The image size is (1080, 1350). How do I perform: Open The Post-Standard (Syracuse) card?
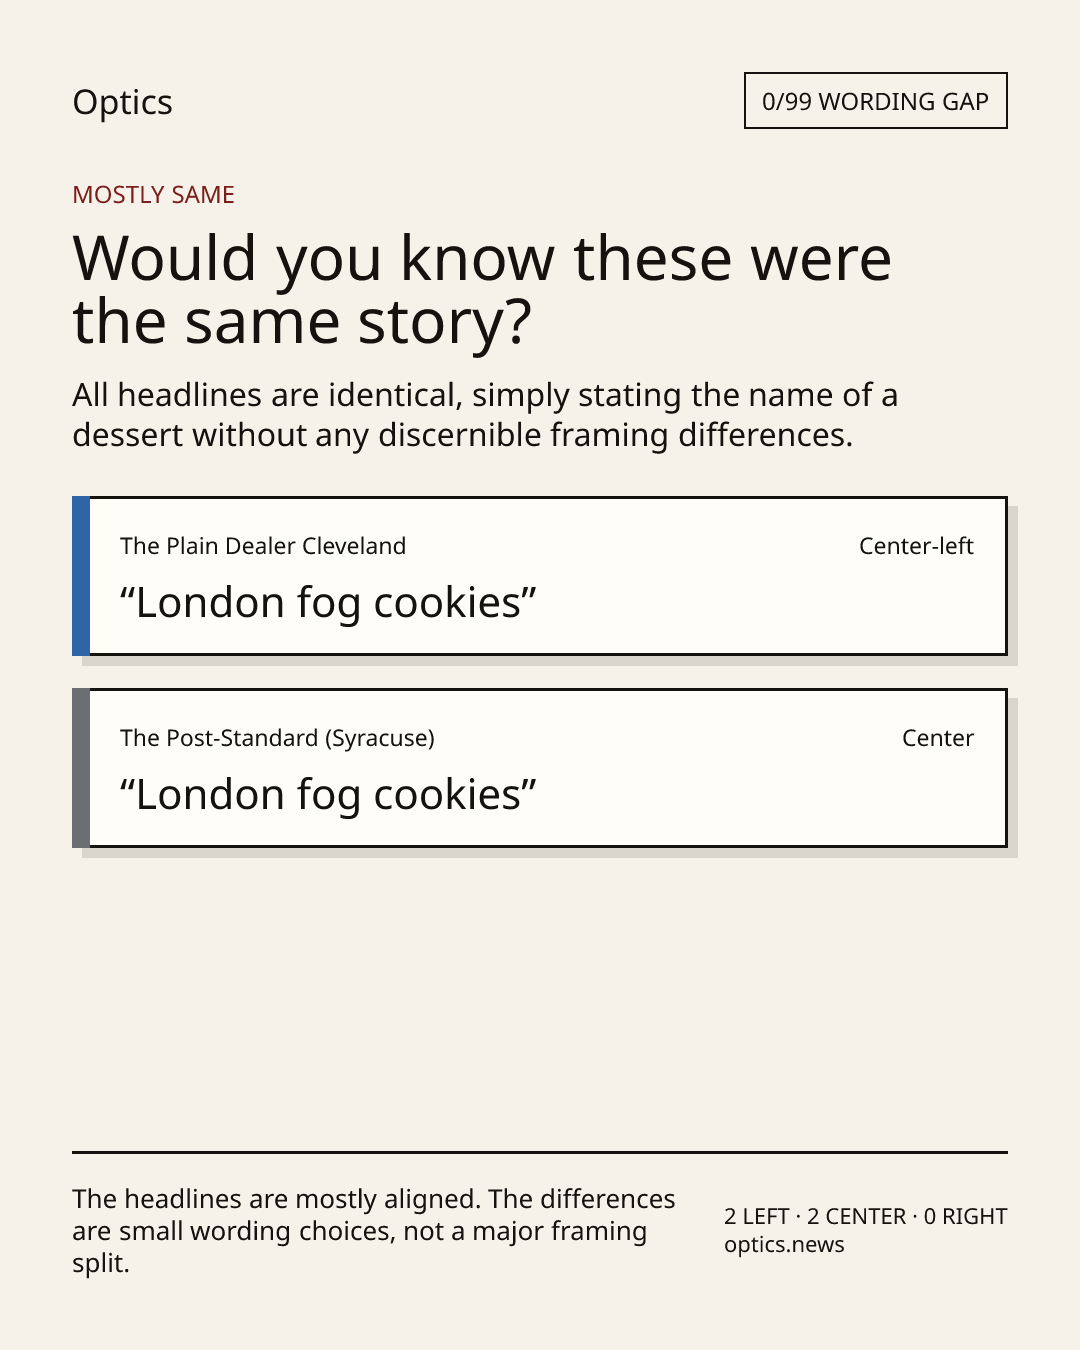540,768
